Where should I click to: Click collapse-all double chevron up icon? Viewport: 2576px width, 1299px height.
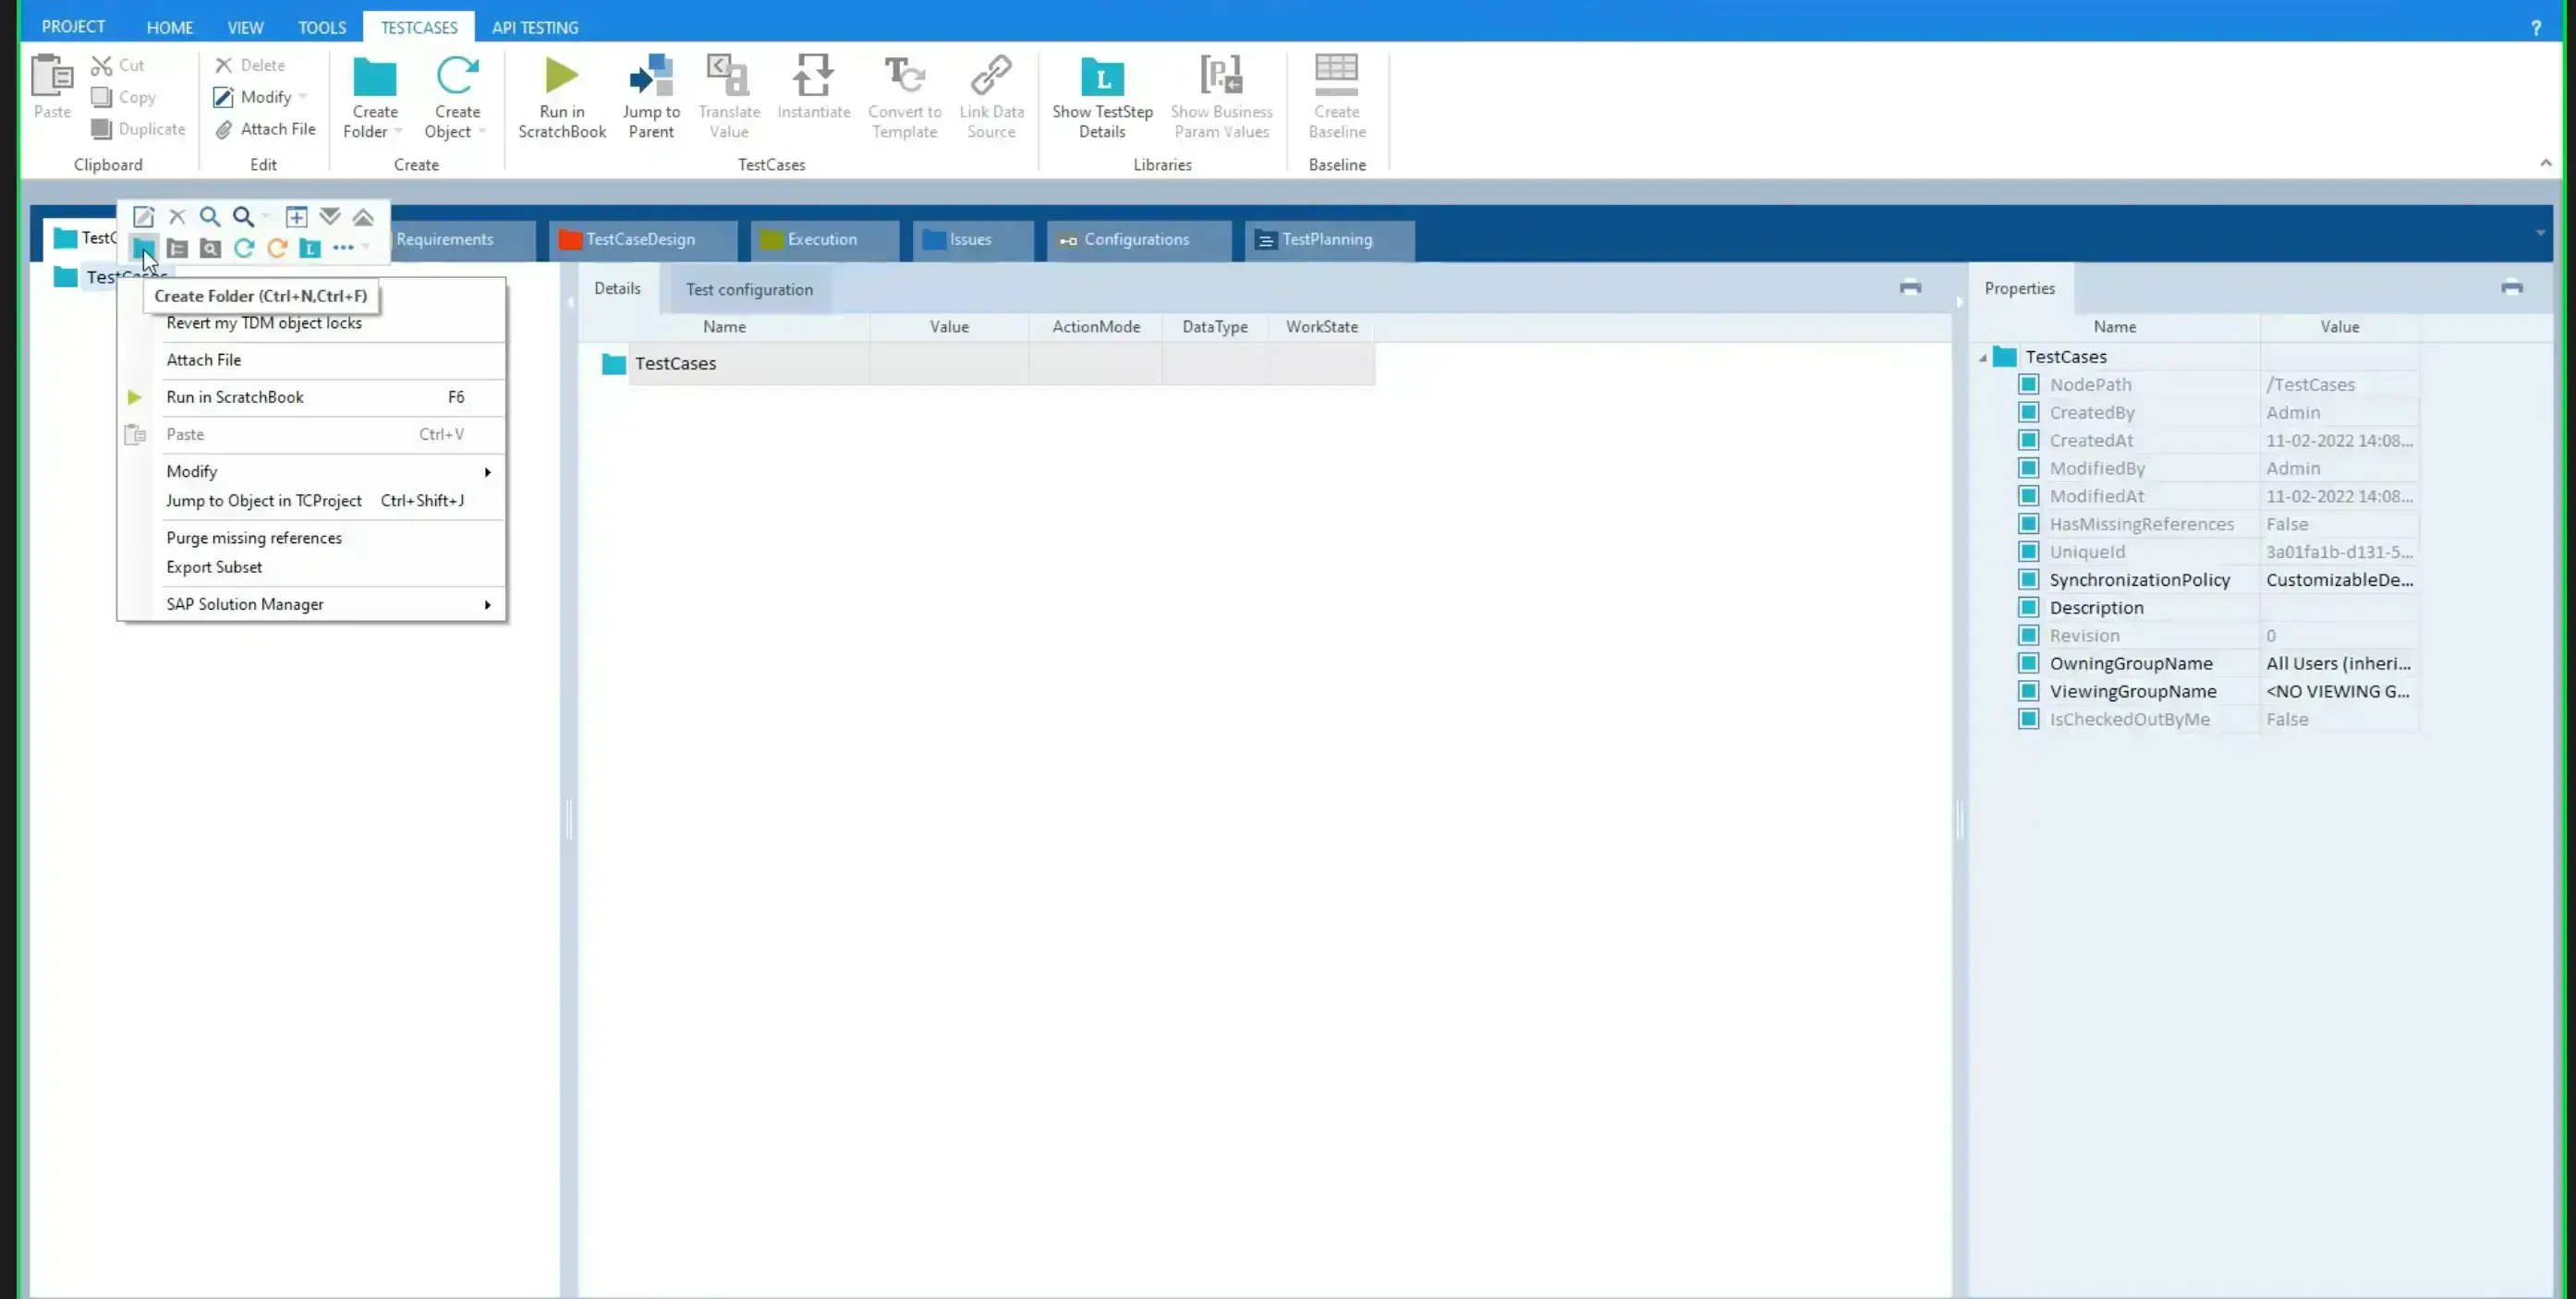tap(363, 217)
